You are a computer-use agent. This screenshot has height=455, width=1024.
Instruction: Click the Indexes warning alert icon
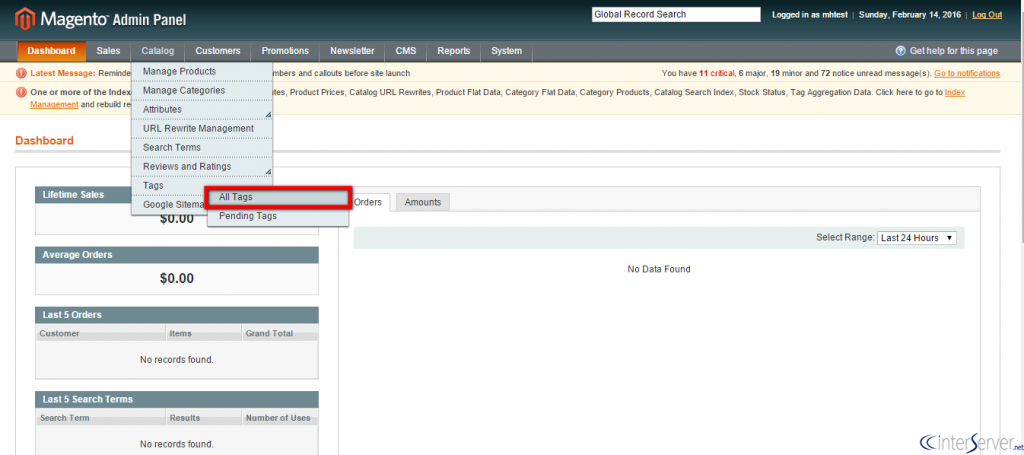pos(22,93)
